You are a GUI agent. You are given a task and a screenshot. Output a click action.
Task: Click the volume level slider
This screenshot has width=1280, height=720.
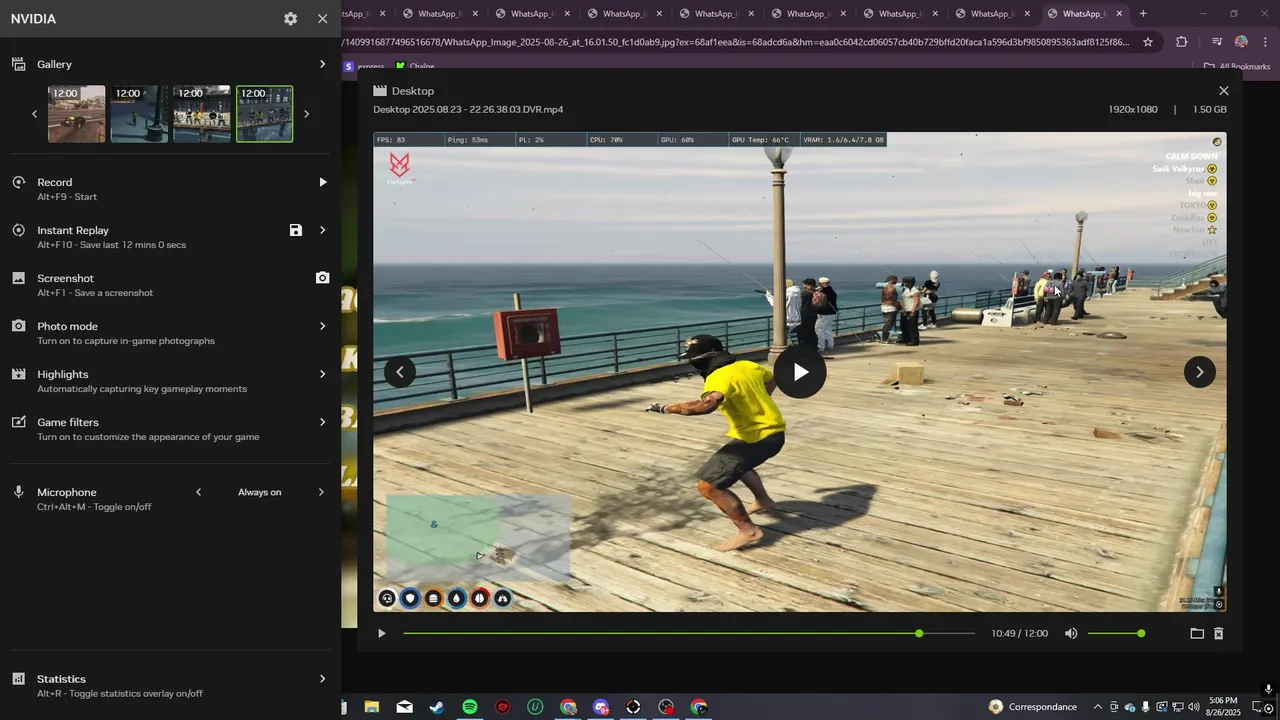point(1116,633)
